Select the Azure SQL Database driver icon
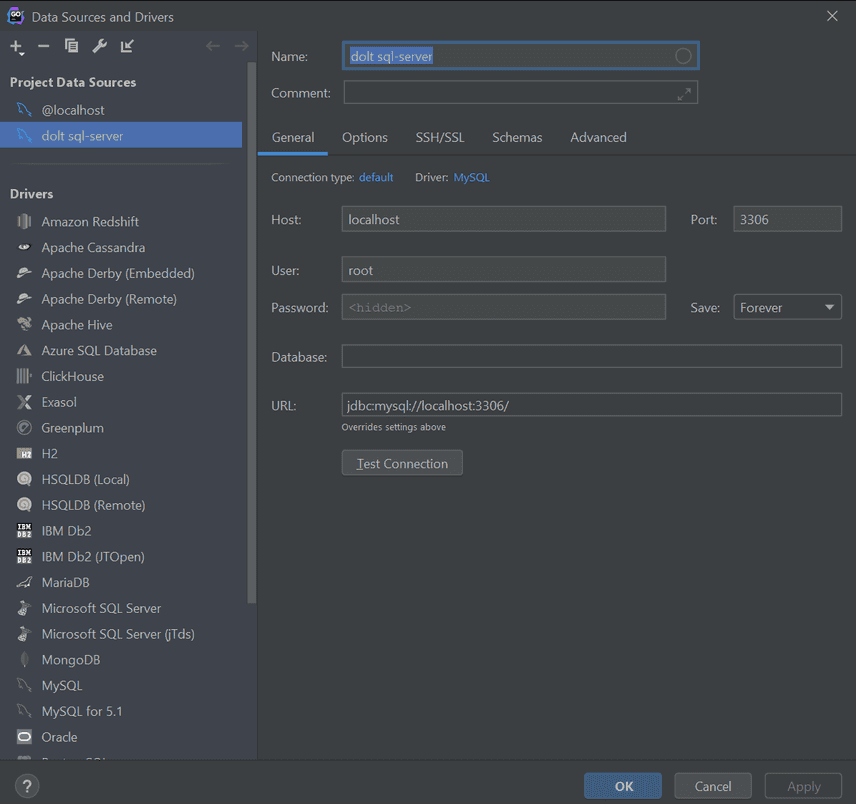The width and height of the screenshot is (856, 804). click(x=24, y=350)
